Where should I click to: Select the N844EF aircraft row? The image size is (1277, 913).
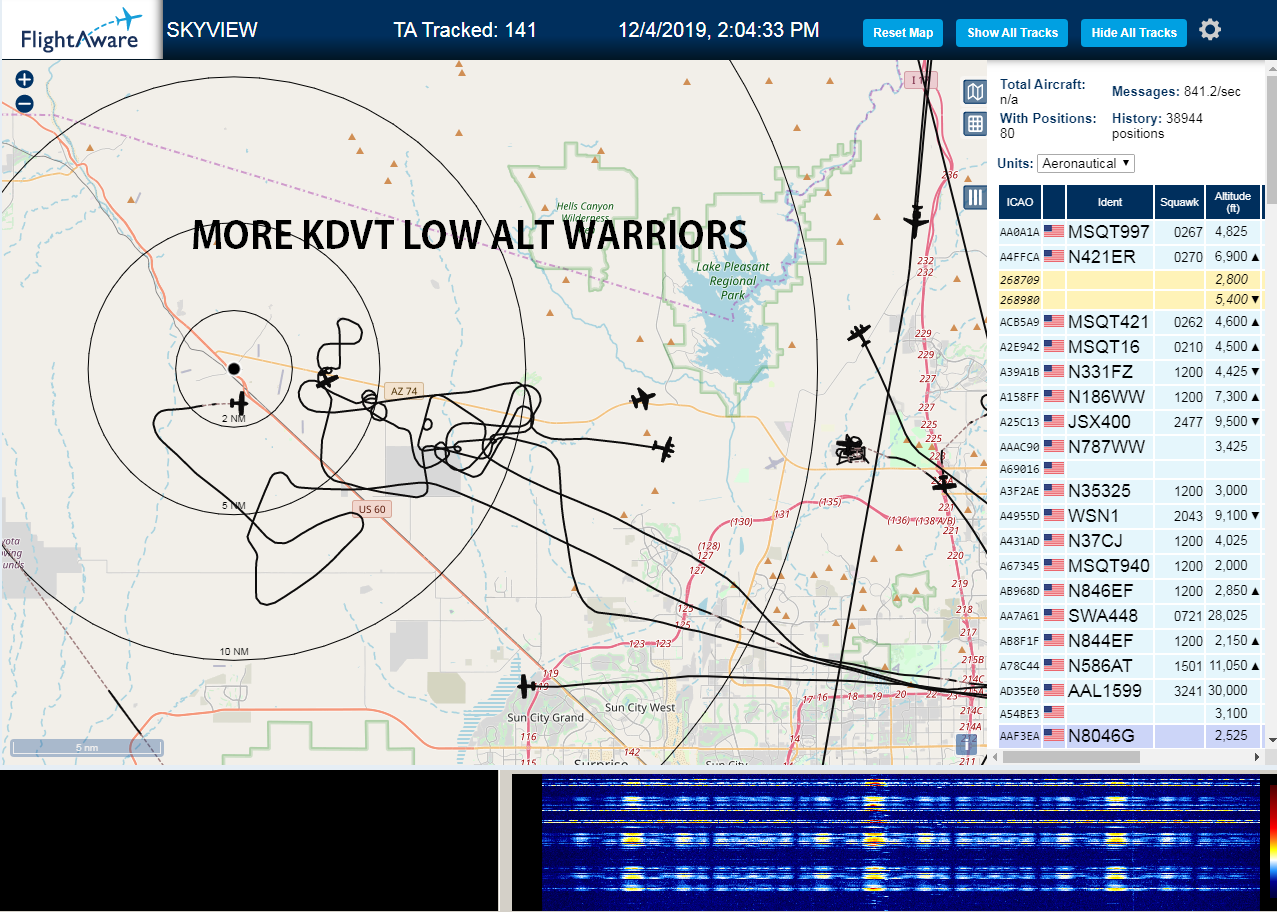point(1131,640)
